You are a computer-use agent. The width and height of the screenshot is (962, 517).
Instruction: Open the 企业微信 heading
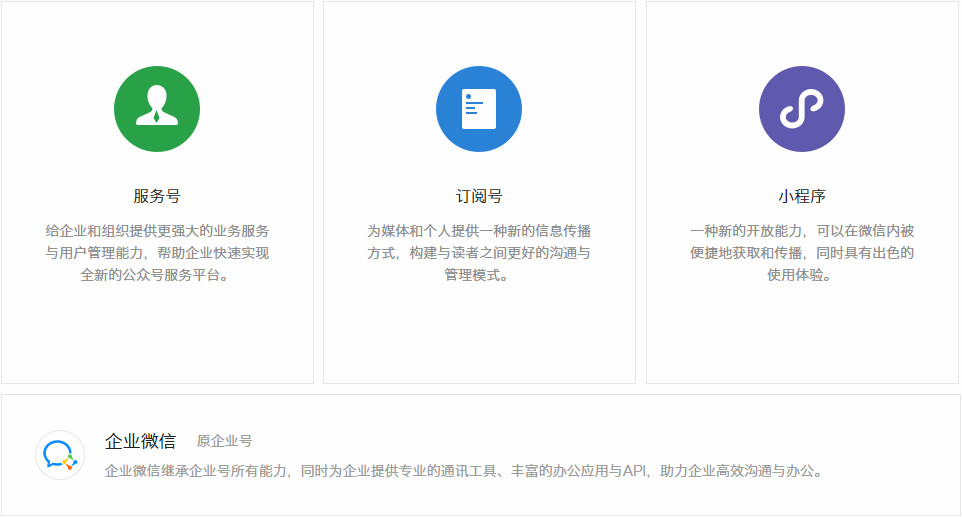coord(140,441)
